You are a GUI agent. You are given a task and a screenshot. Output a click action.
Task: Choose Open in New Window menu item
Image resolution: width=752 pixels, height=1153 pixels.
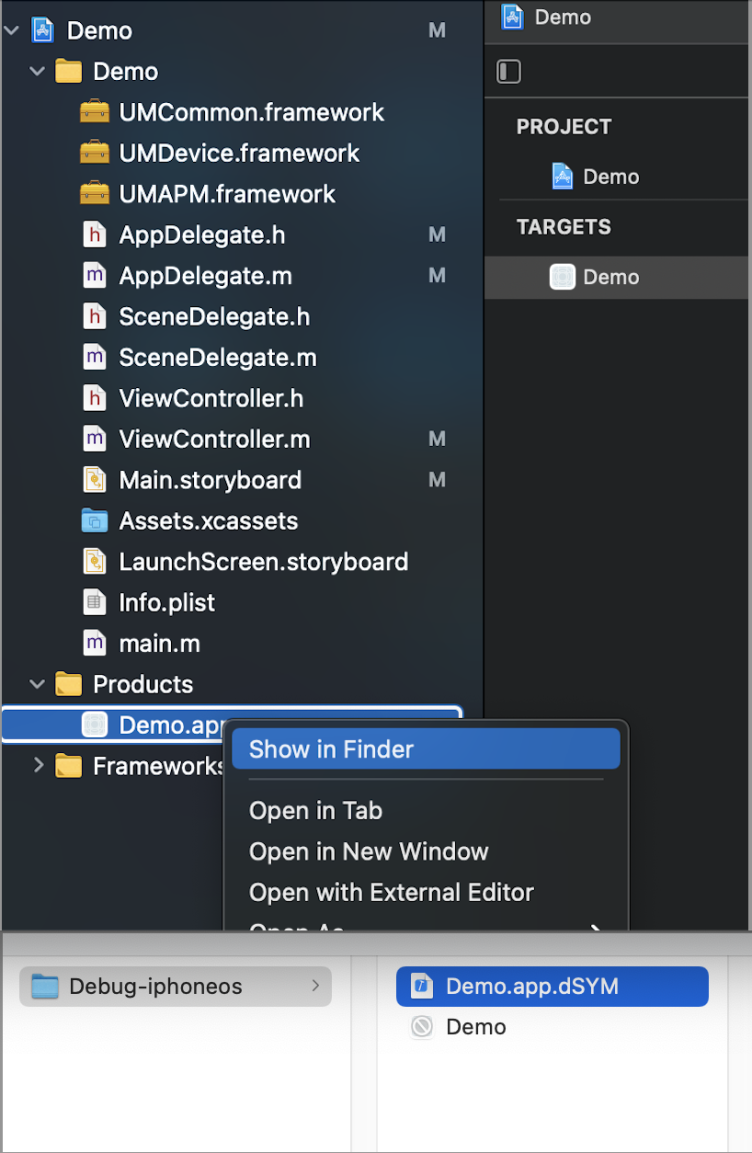[368, 852]
